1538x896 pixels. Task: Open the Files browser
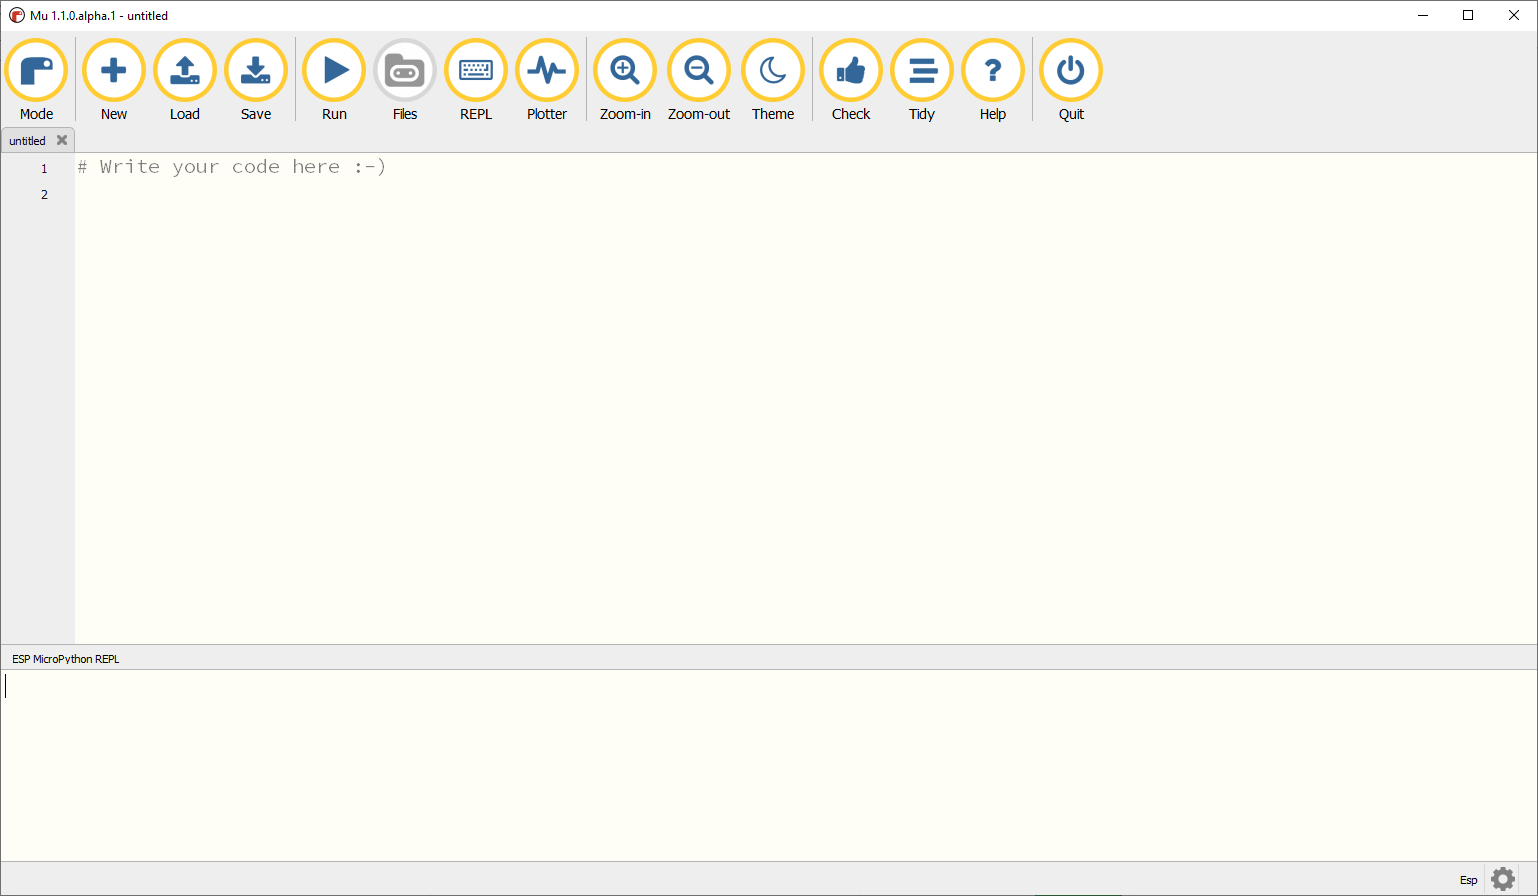tap(404, 70)
